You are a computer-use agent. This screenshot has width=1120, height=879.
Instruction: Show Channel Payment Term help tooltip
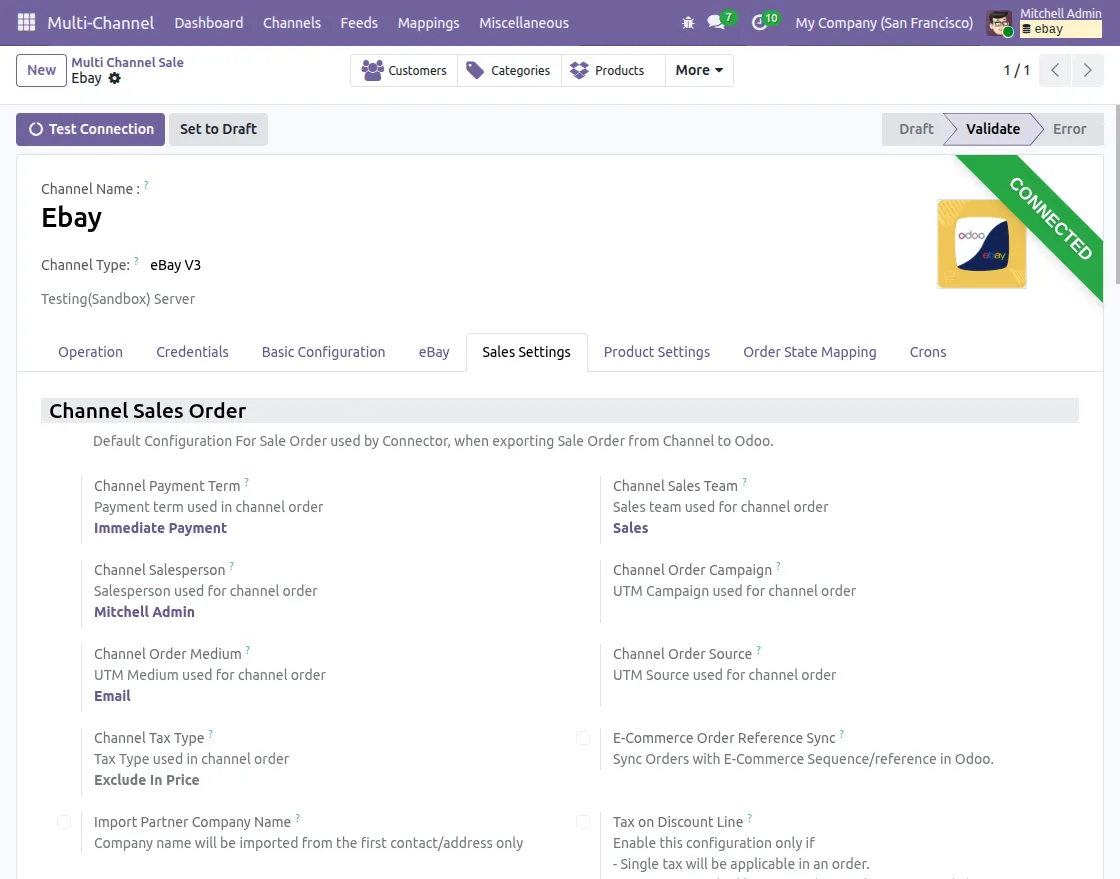246,482
